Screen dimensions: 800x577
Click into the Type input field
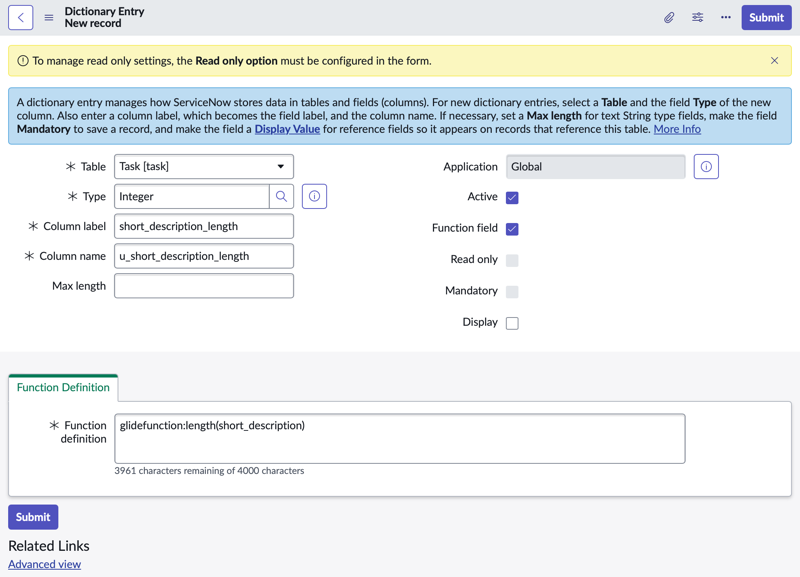pyautogui.click(x=192, y=196)
